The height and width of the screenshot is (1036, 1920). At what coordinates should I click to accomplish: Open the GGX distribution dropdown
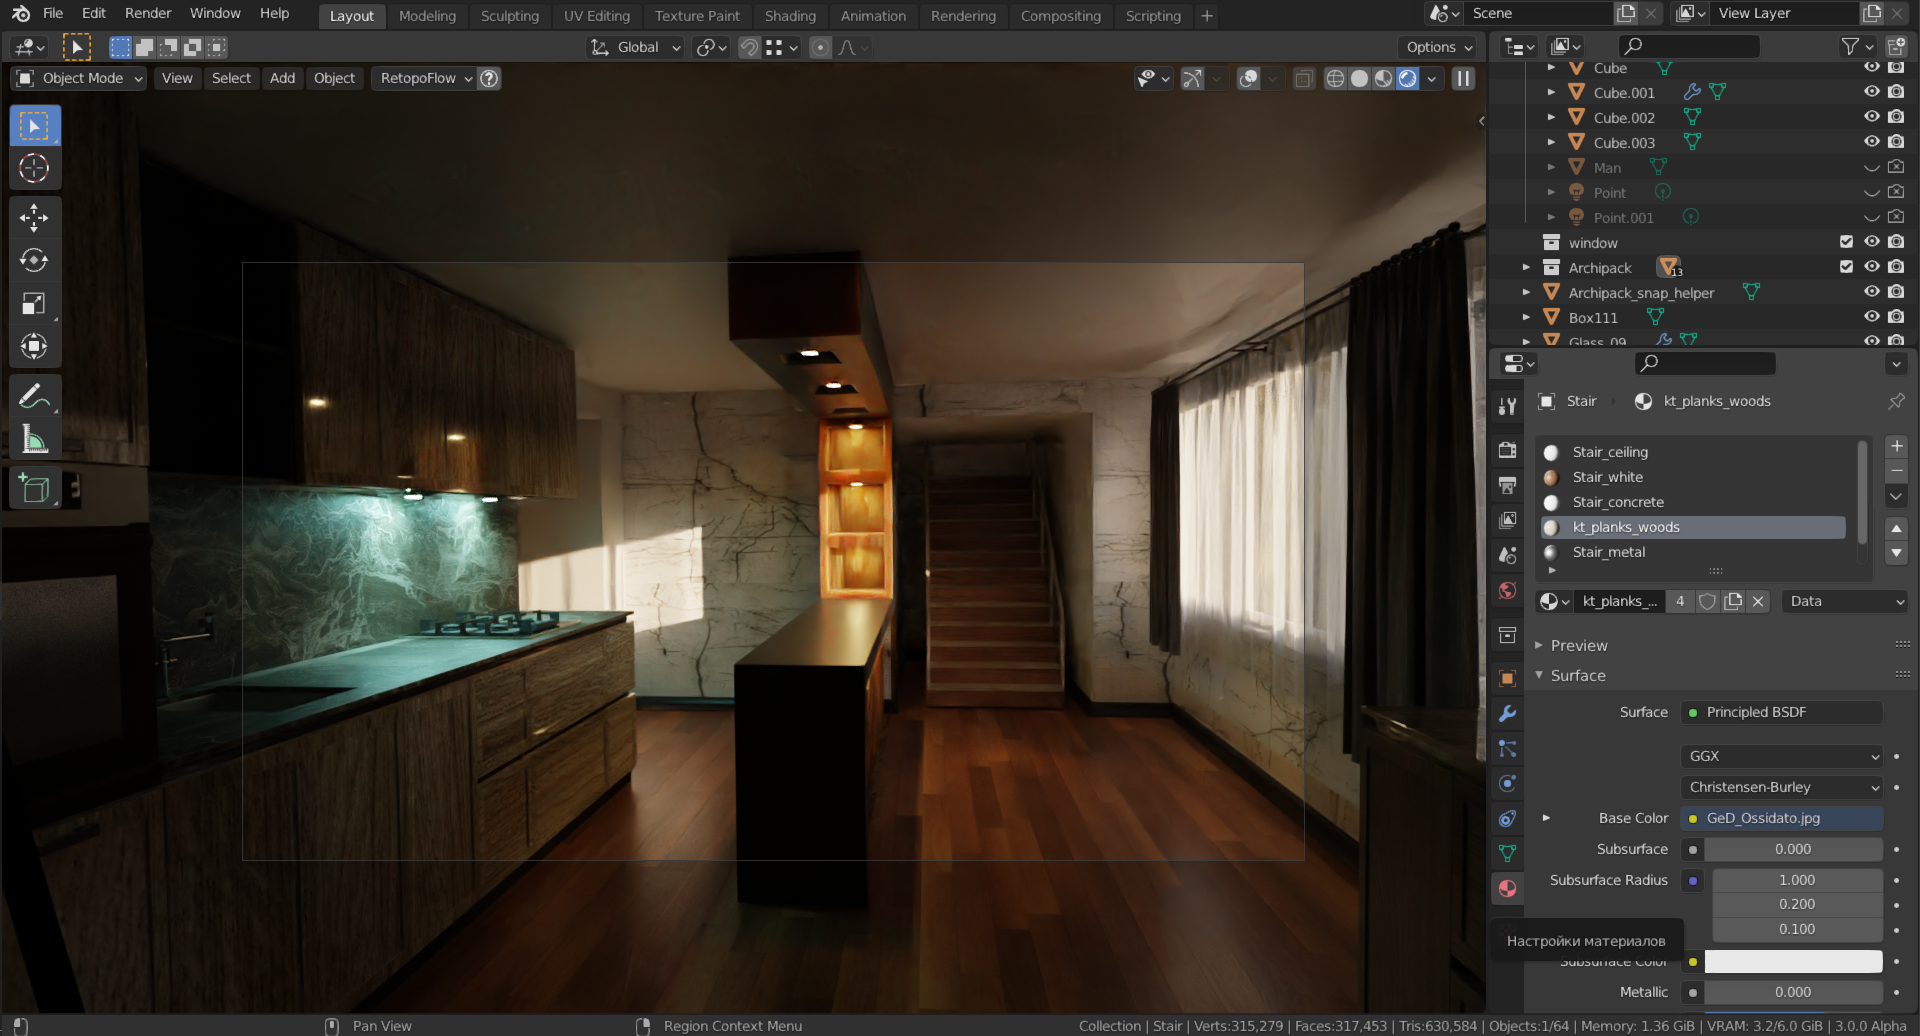(1782, 756)
